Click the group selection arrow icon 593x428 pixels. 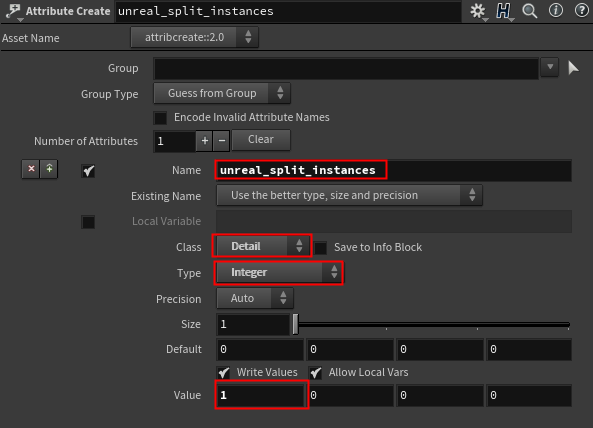[573, 68]
